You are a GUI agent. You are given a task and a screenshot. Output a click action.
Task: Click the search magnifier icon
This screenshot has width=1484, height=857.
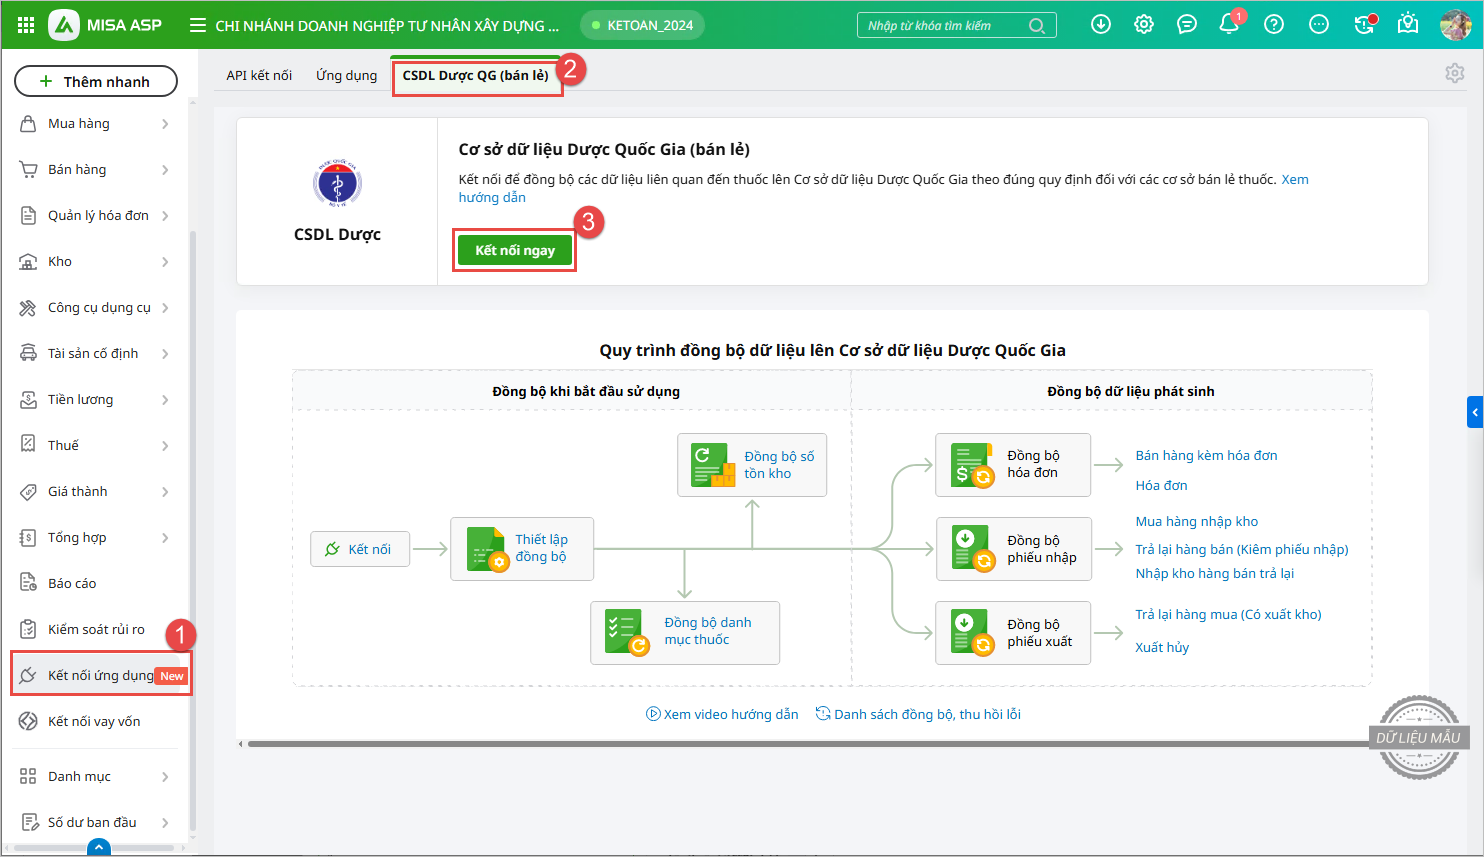coord(1037,26)
